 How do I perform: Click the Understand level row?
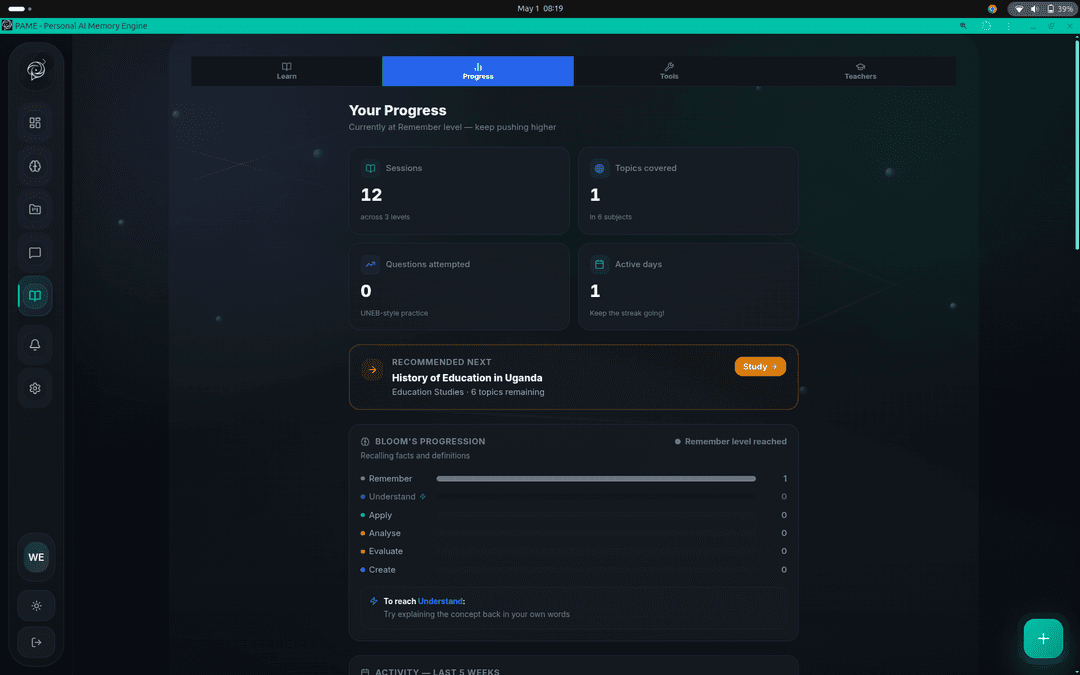coord(573,497)
